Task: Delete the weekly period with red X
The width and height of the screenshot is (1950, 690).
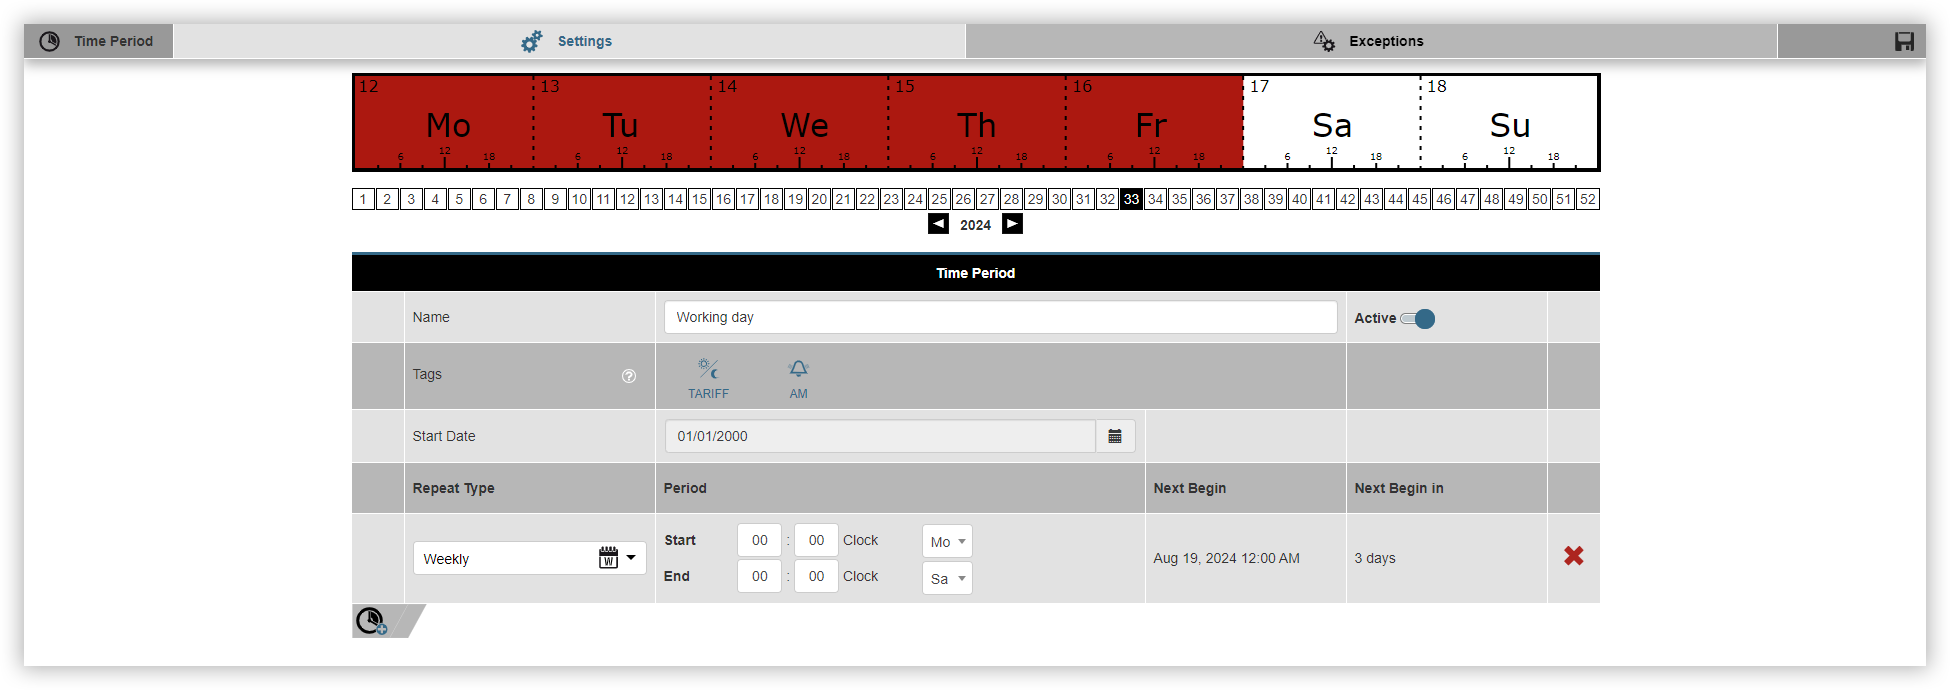Action: click(x=1573, y=556)
